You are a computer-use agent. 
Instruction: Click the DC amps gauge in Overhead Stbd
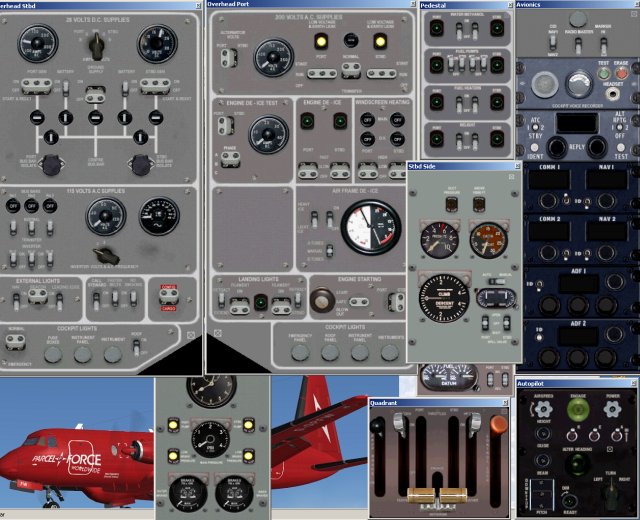click(38, 43)
